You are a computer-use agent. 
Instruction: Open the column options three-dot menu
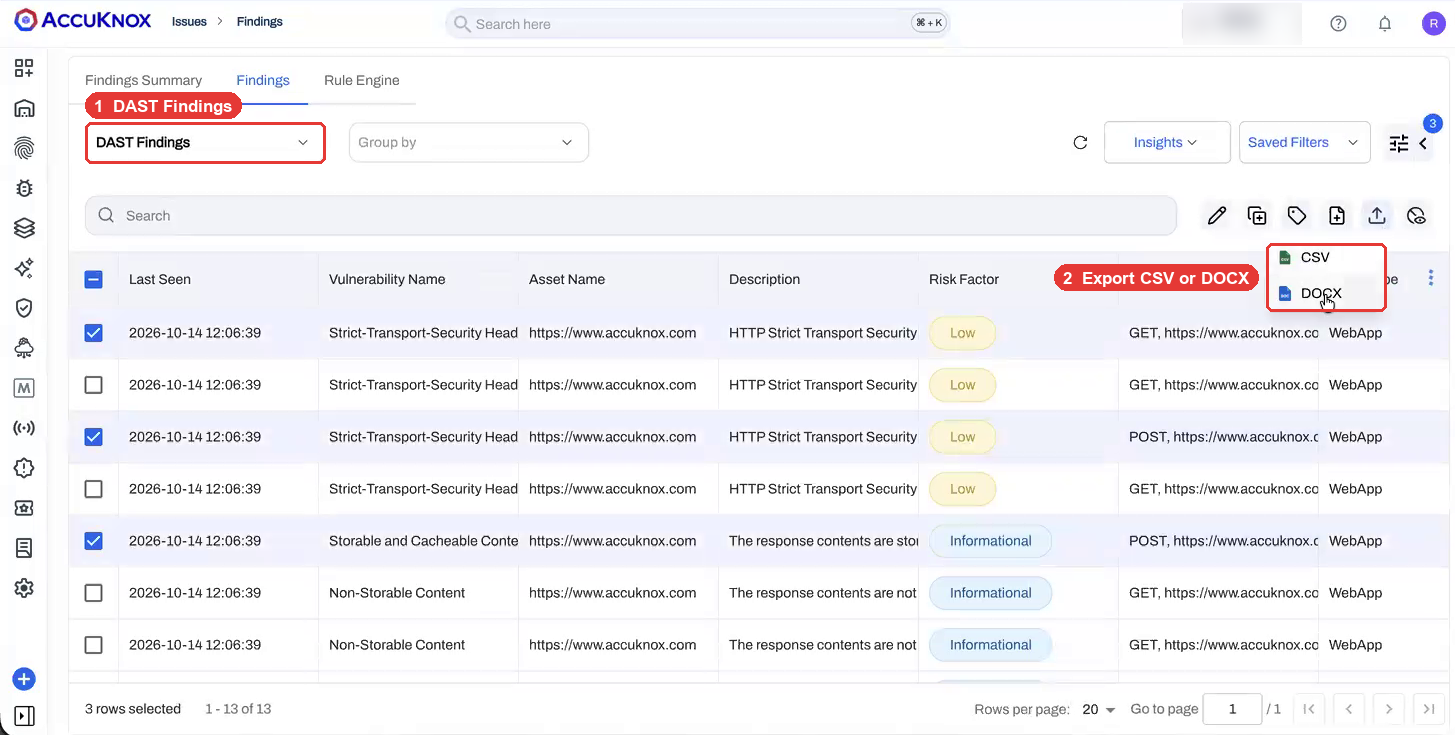pyautogui.click(x=1431, y=278)
